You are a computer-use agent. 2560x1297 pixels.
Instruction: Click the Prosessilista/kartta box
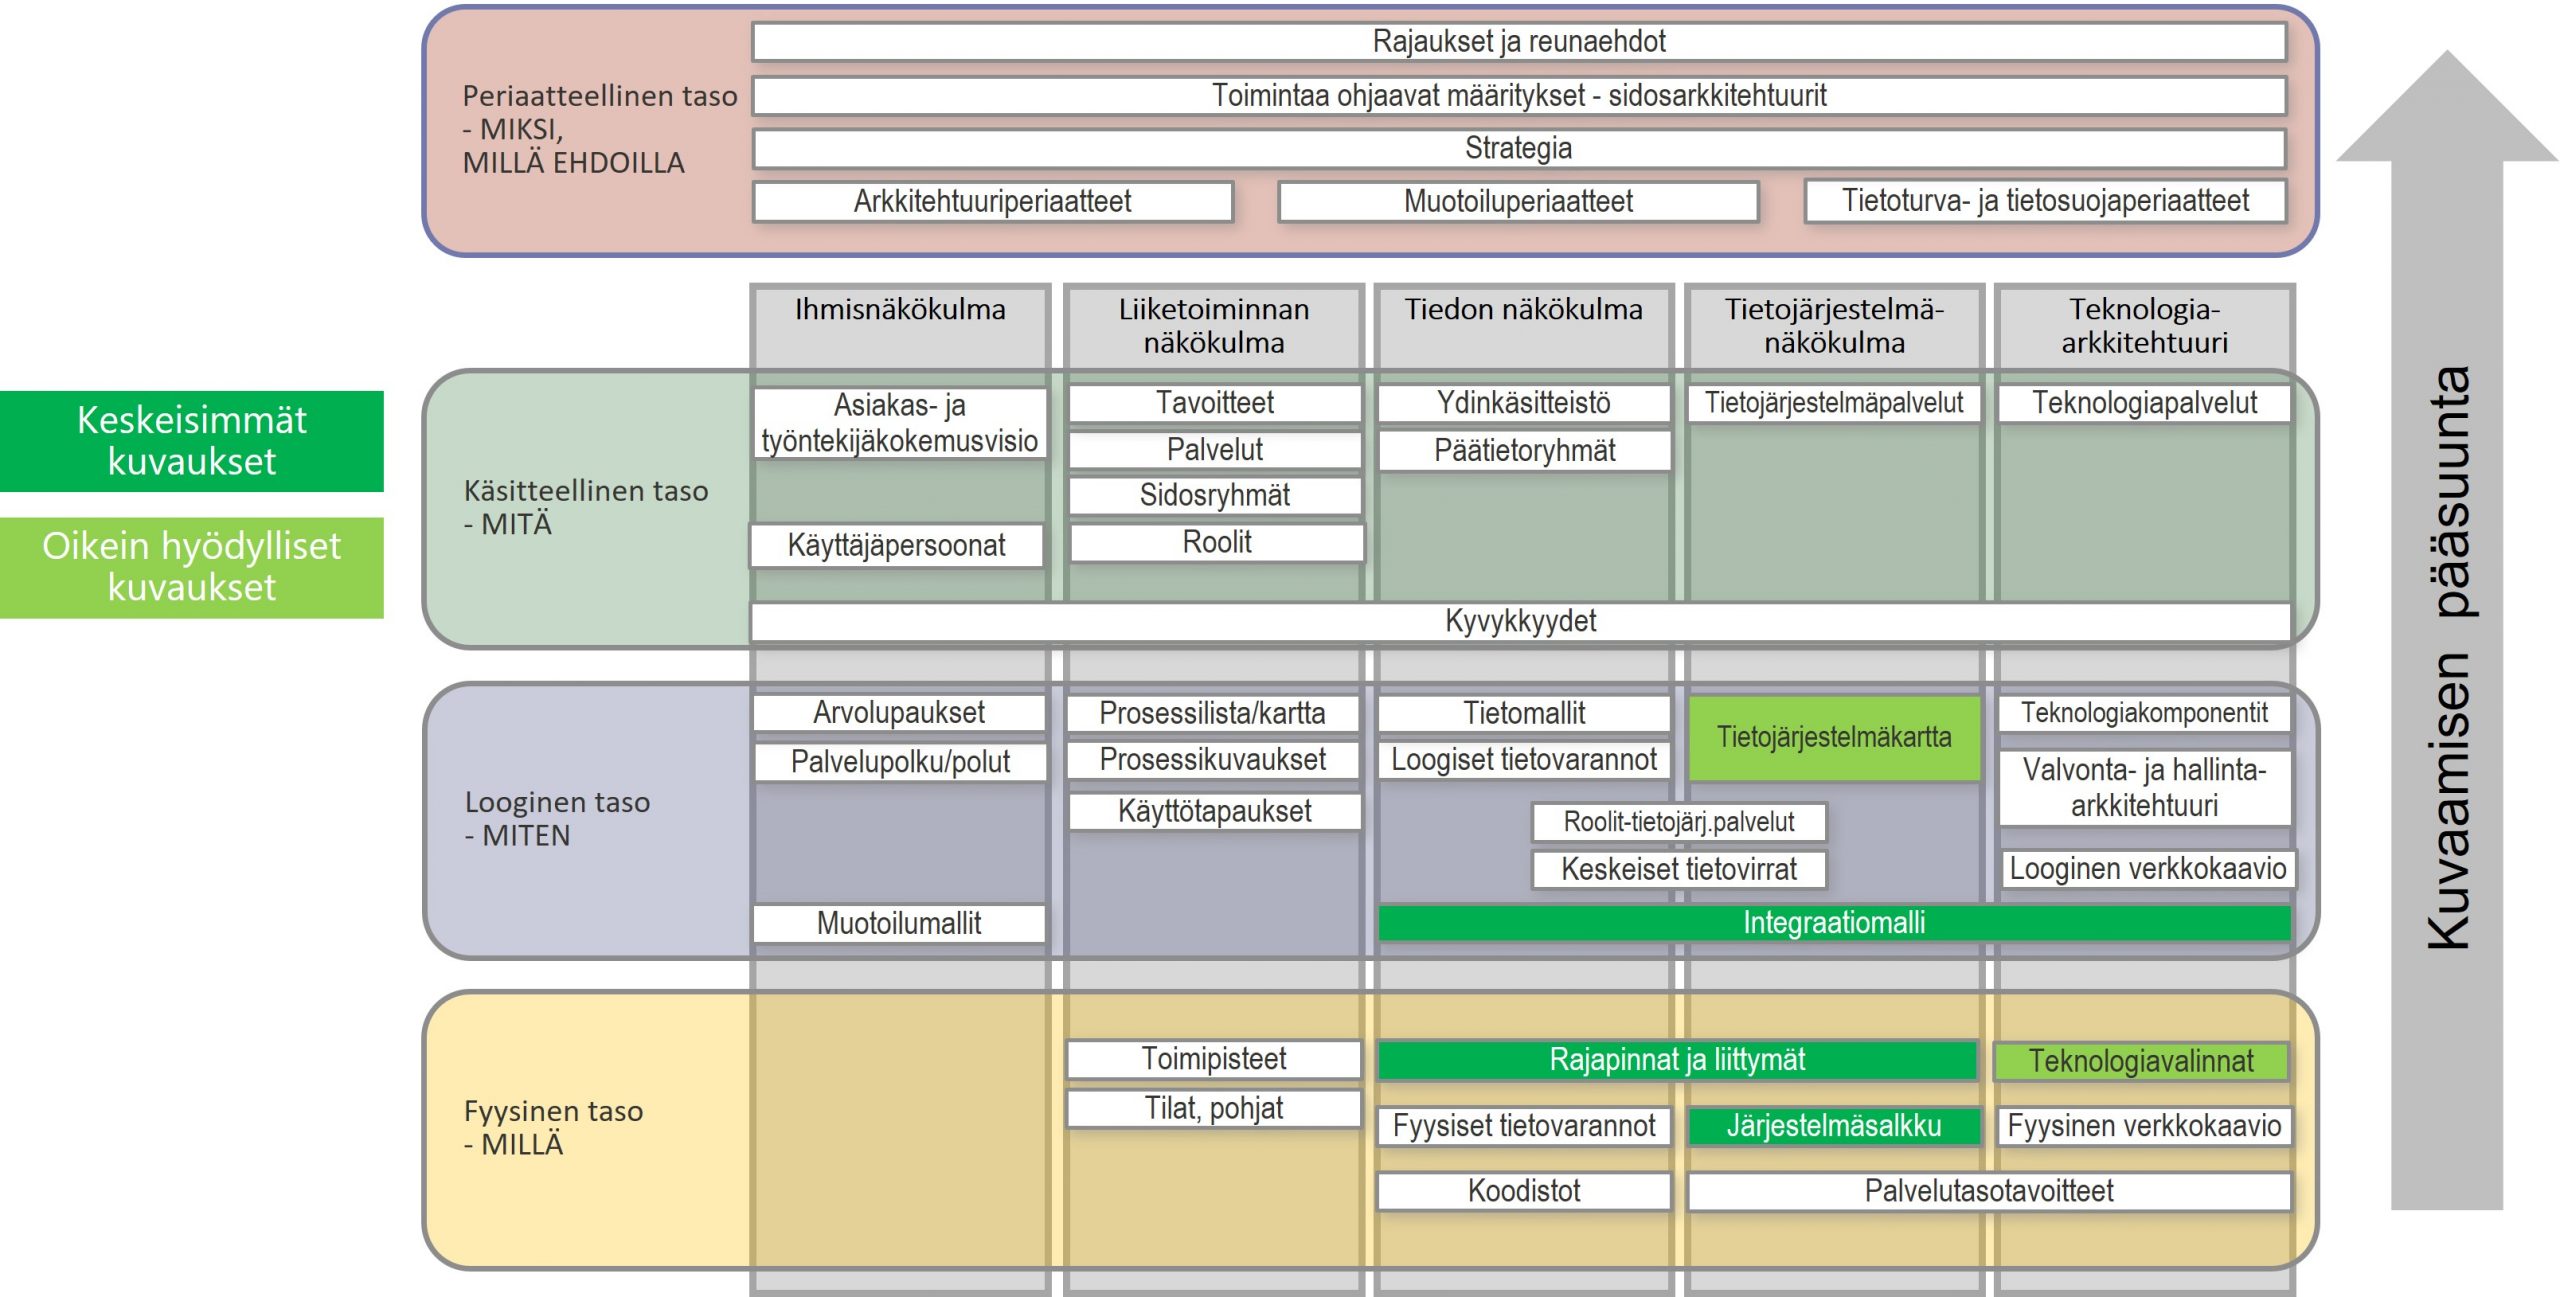(x=1212, y=712)
